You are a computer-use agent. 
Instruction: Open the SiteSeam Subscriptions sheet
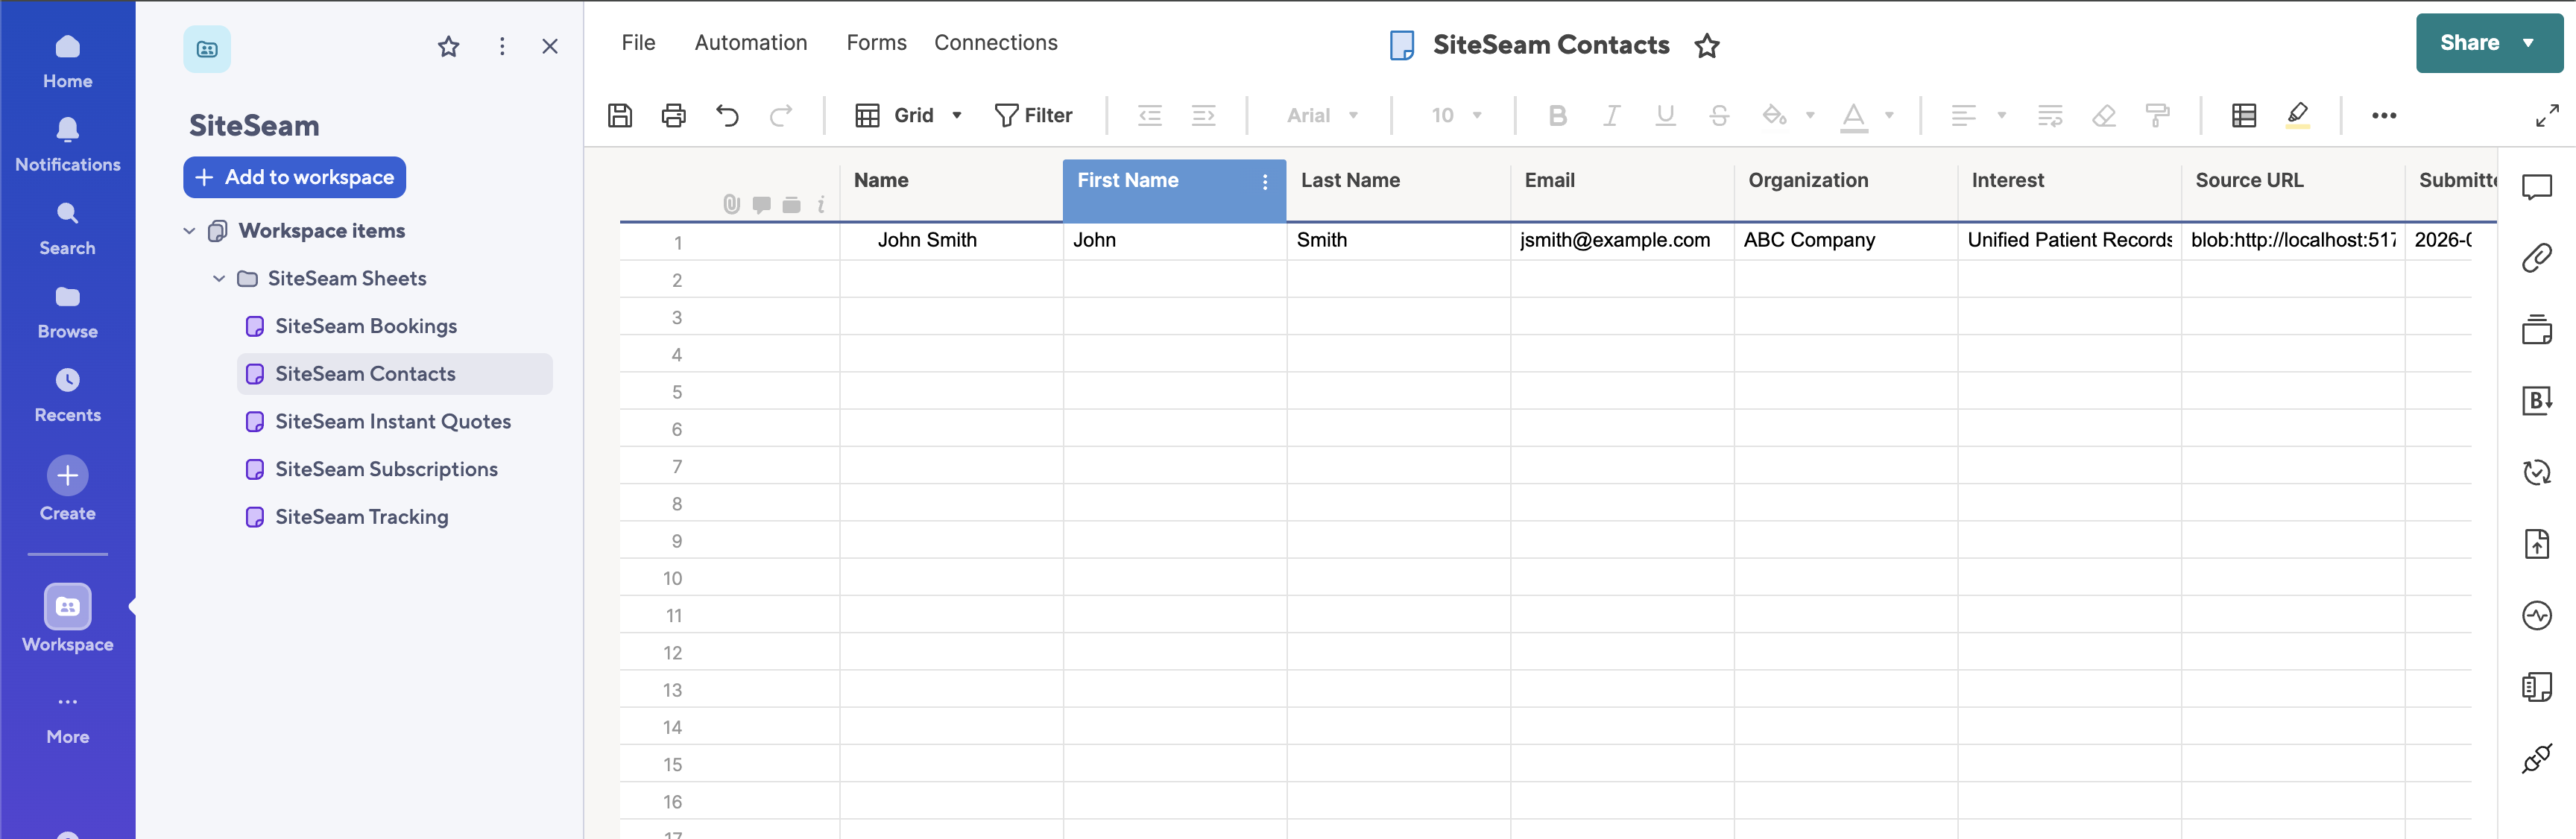[385, 469]
